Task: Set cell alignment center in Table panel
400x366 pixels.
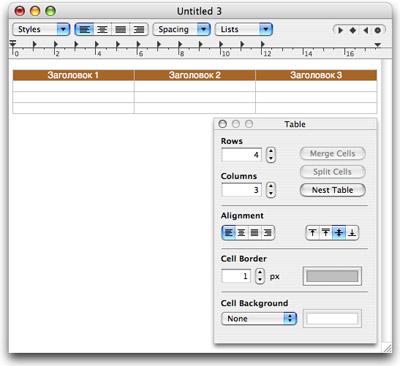Action: pos(242,233)
